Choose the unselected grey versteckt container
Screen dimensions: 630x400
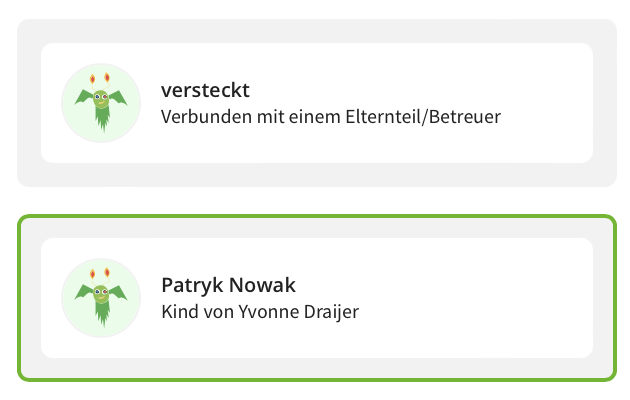pos(317,103)
